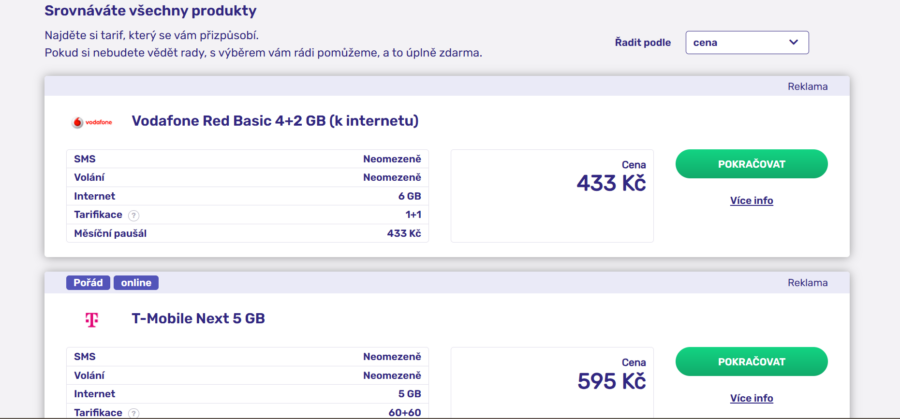The width and height of the screenshot is (900, 419).
Task: Select the Vodafone Internet 6 GB row
Action: tap(247, 196)
